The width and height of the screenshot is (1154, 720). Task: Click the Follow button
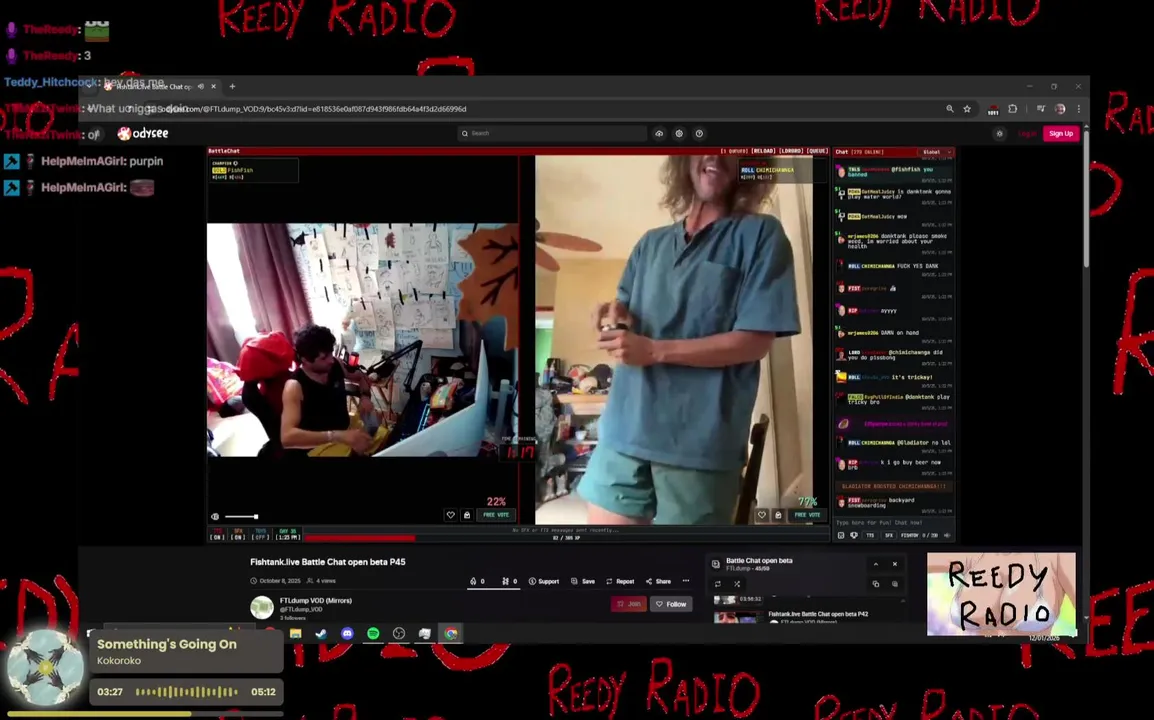pyautogui.click(x=671, y=604)
